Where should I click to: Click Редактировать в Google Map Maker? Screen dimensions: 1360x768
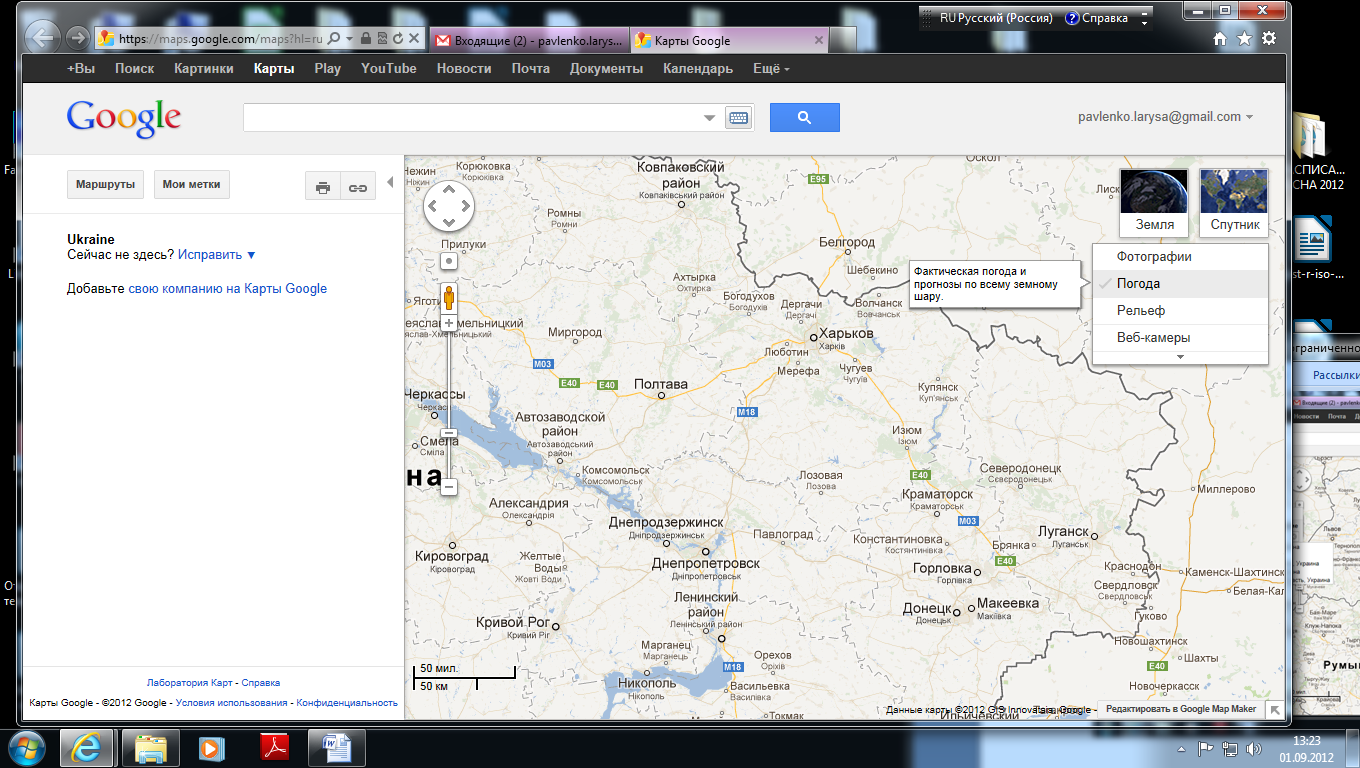tap(1181, 709)
